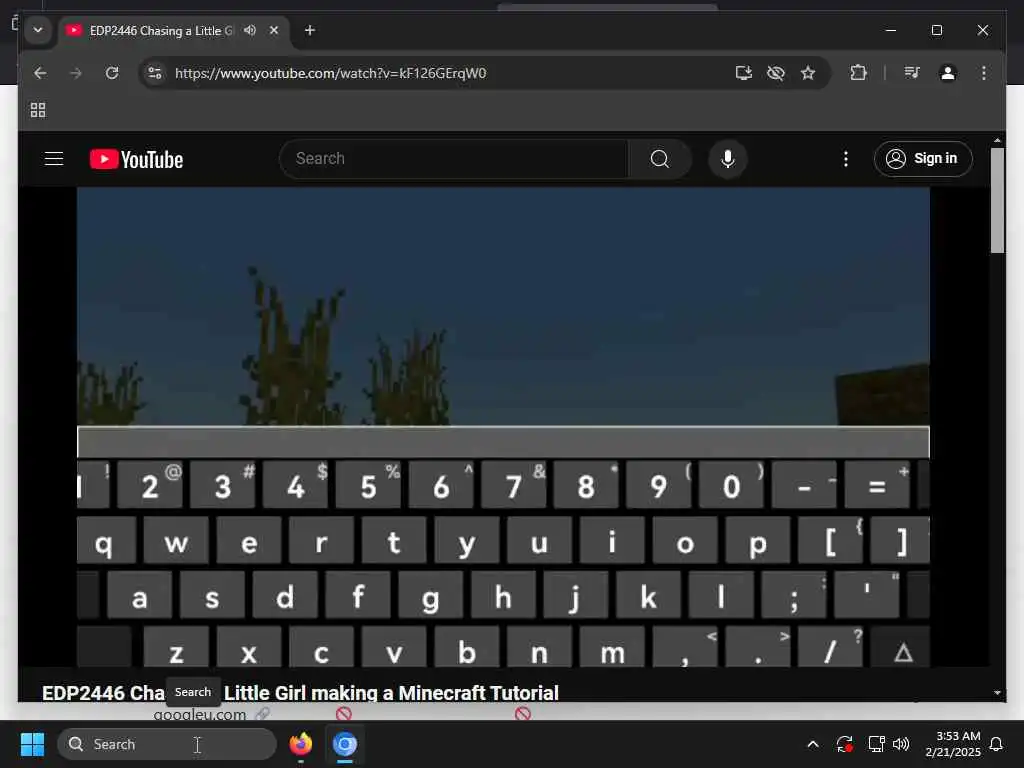Go back with browser back arrow
Screen dimensions: 1024x768
(x=40, y=73)
